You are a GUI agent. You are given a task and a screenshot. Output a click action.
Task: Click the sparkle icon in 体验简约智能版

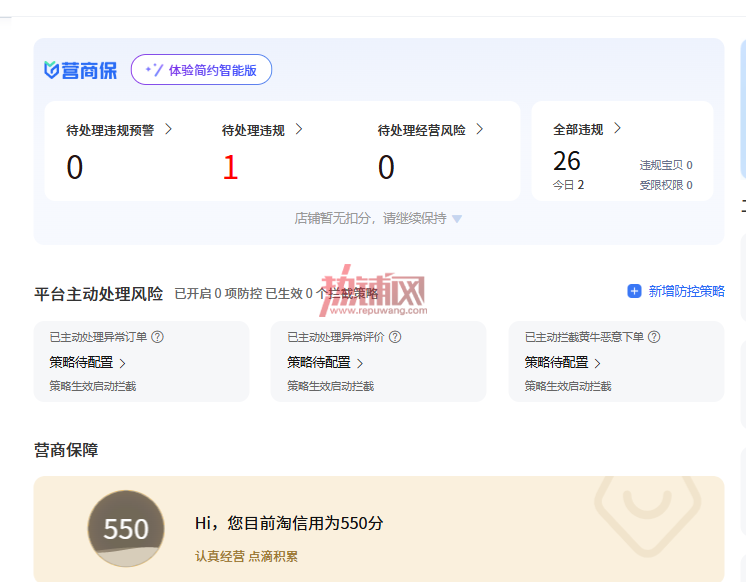pyautogui.click(x=154, y=70)
